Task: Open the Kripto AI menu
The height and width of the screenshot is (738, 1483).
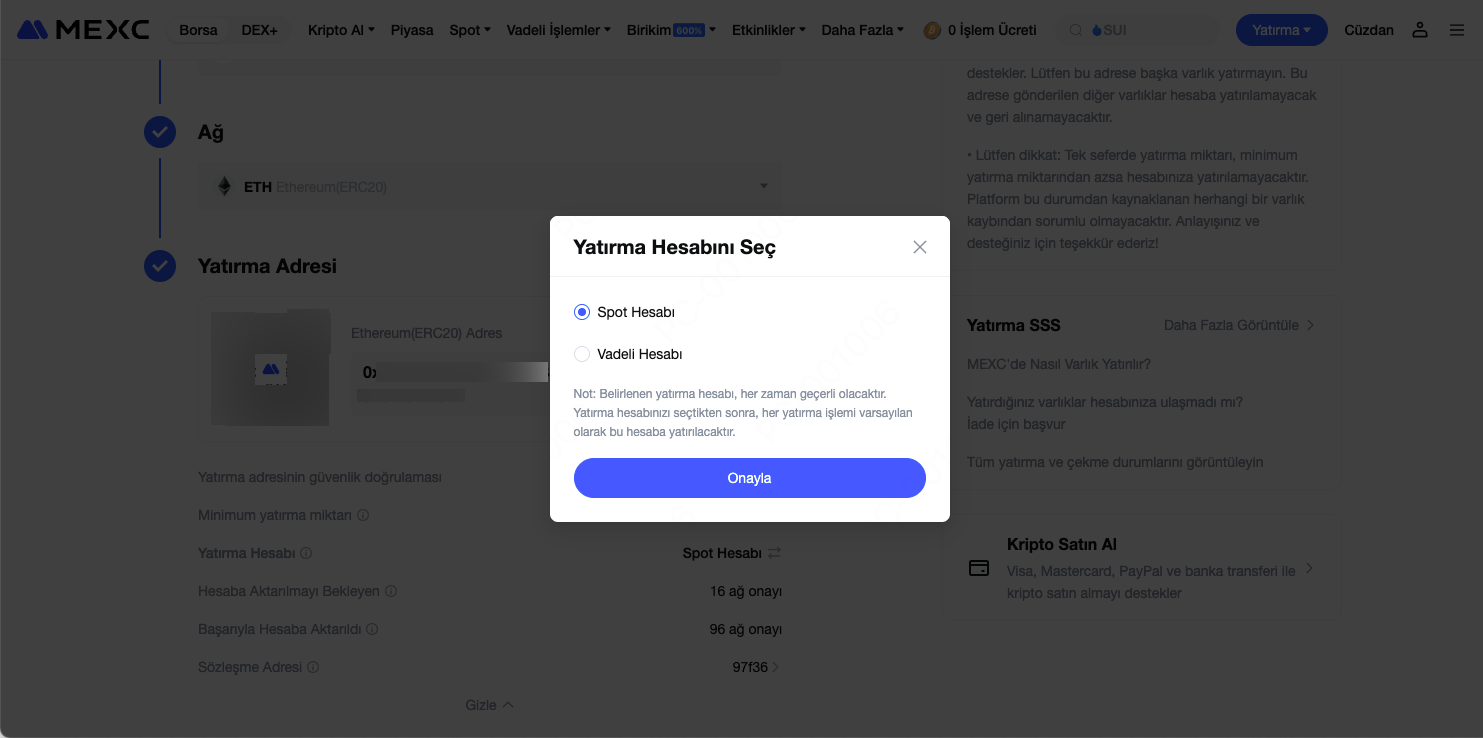Action: point(341,30)
